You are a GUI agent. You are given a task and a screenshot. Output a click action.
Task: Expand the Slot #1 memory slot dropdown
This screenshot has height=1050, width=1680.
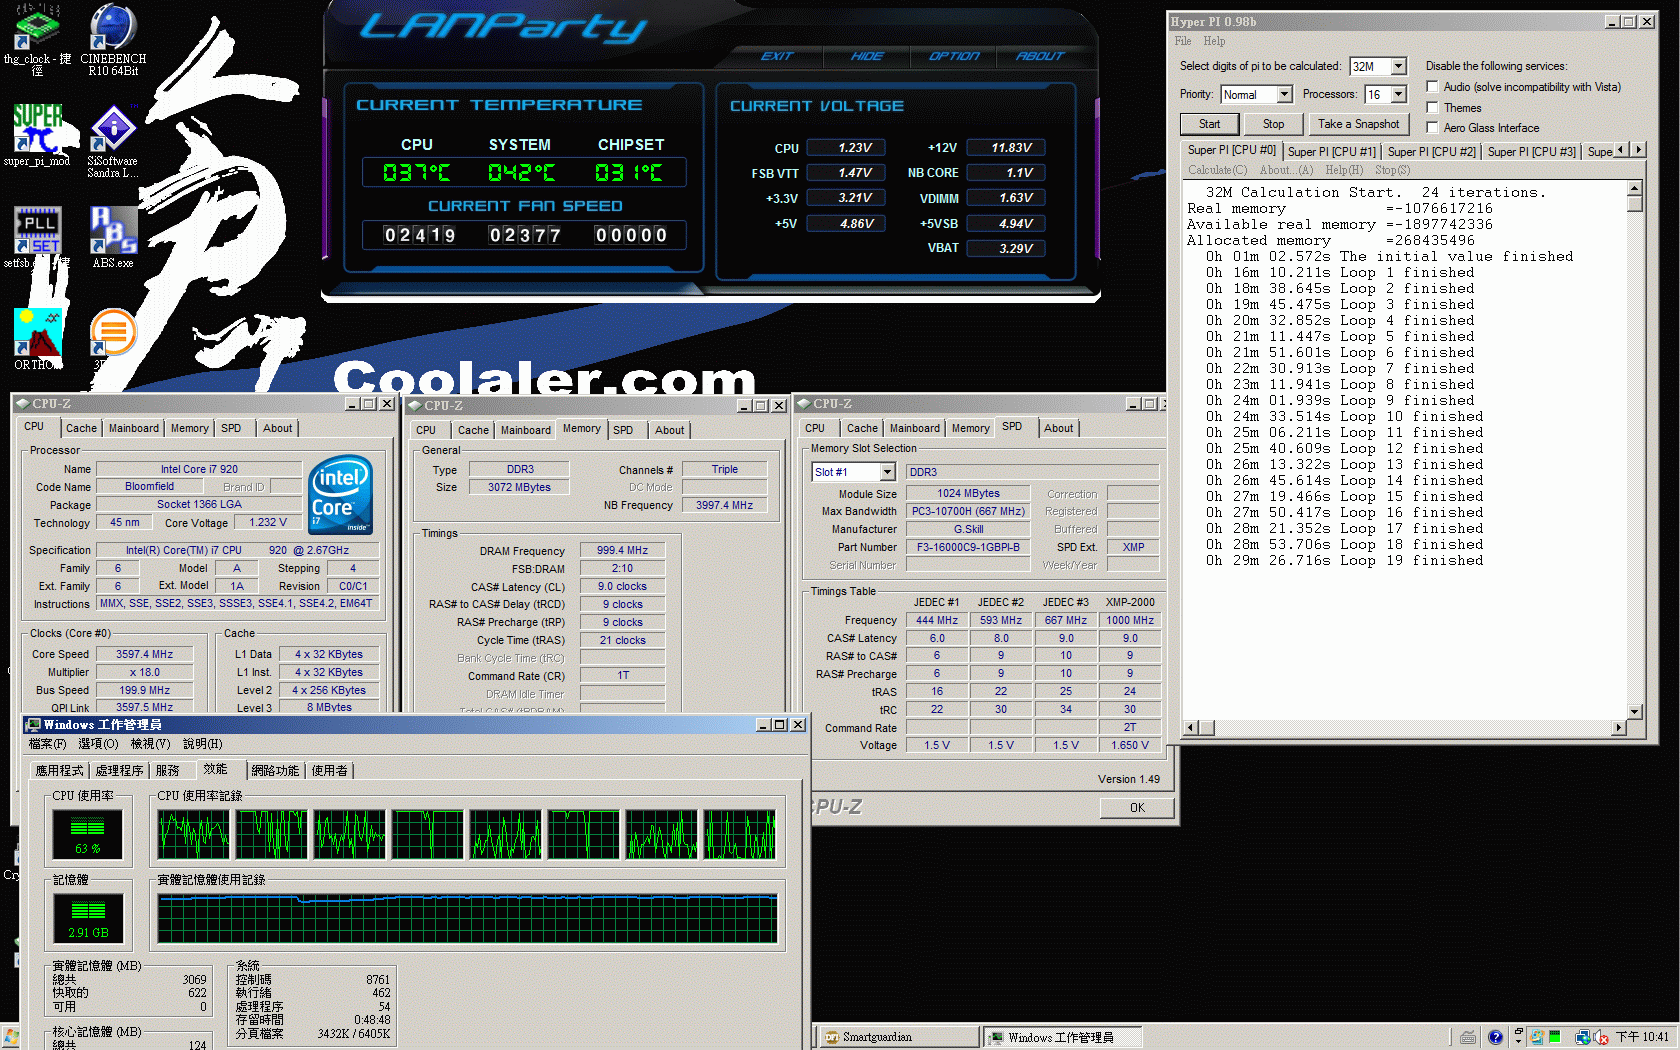point(887,472)
